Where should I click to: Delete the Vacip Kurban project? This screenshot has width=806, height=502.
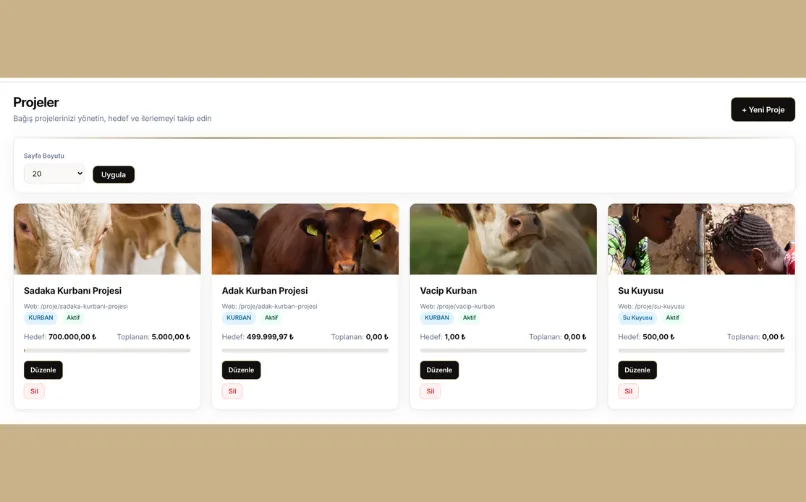pos(430,391)
